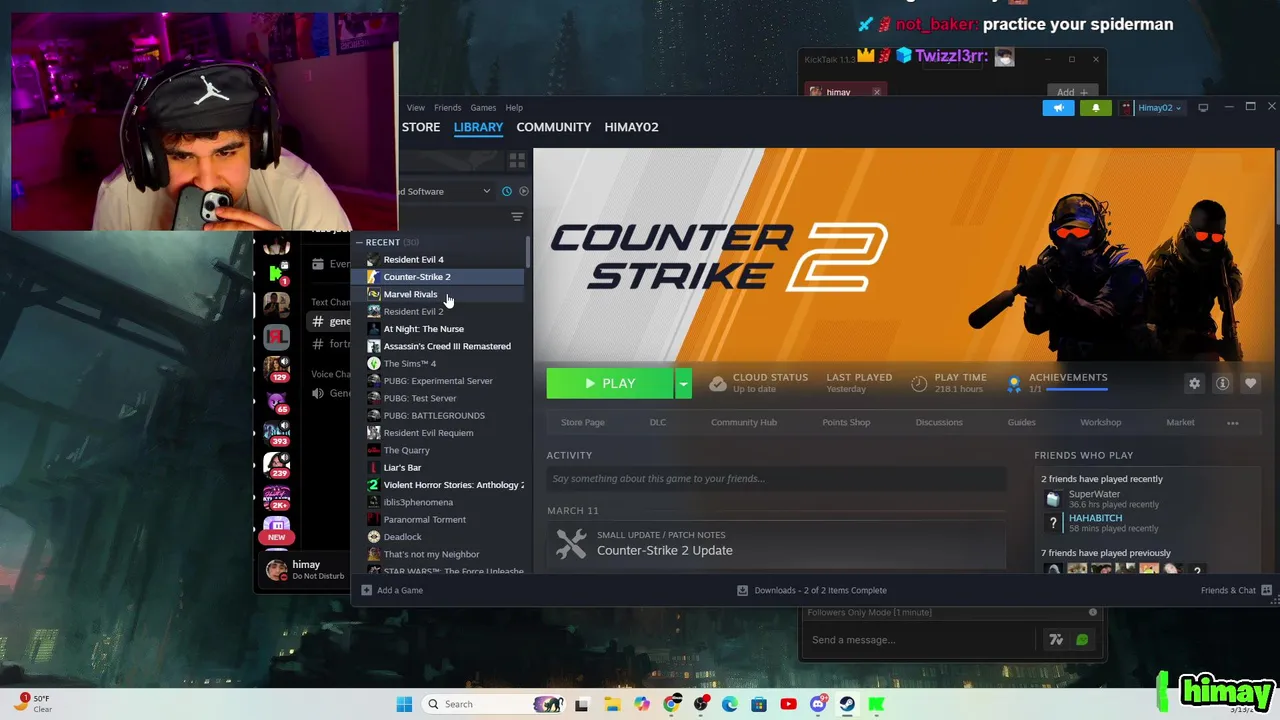Open the Help menu in Steam
Image resolution: width=1280 pixels, height=720 pixels.
tap(514, 108)
